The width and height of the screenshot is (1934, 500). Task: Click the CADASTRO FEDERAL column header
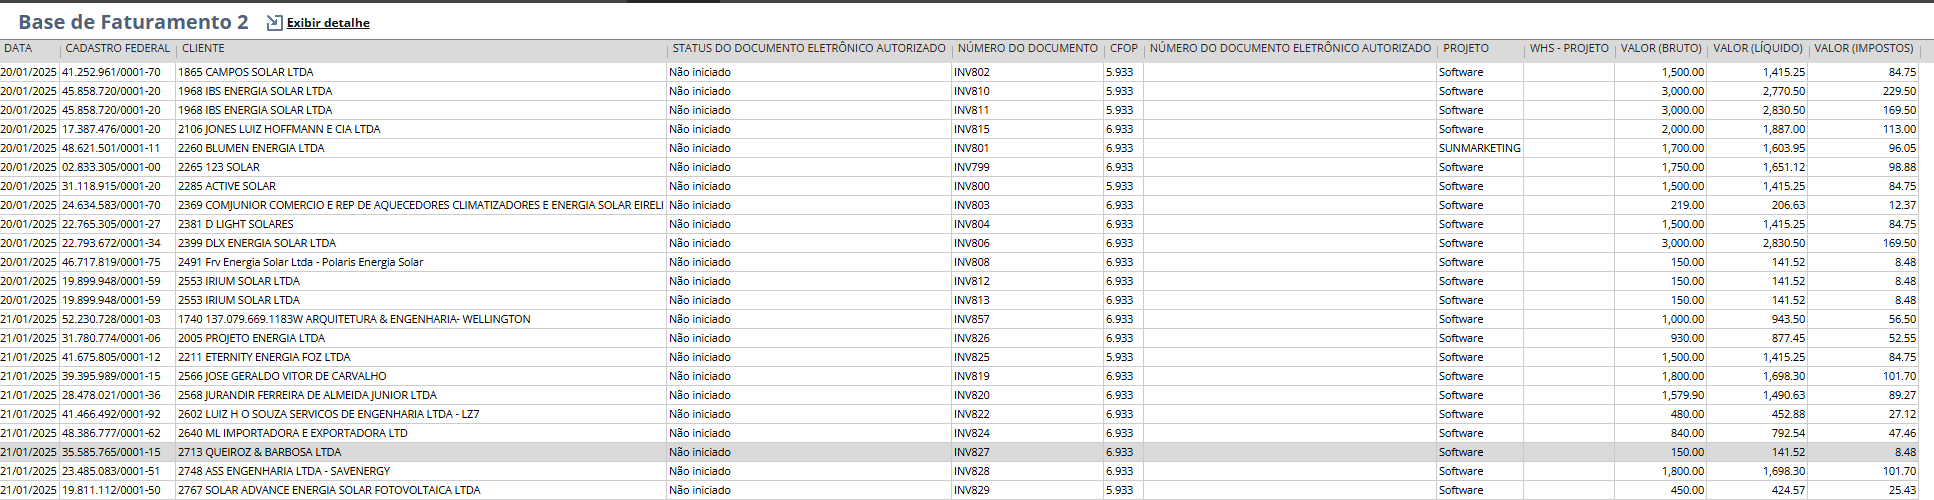tap(118, 48)
